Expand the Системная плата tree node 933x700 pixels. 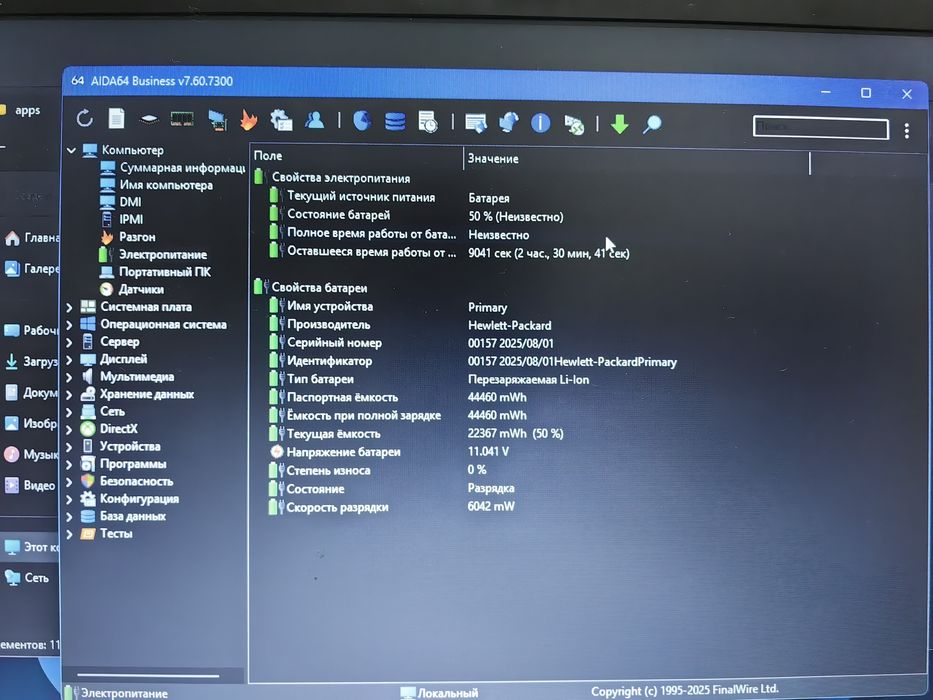click(x=70, y=308)
